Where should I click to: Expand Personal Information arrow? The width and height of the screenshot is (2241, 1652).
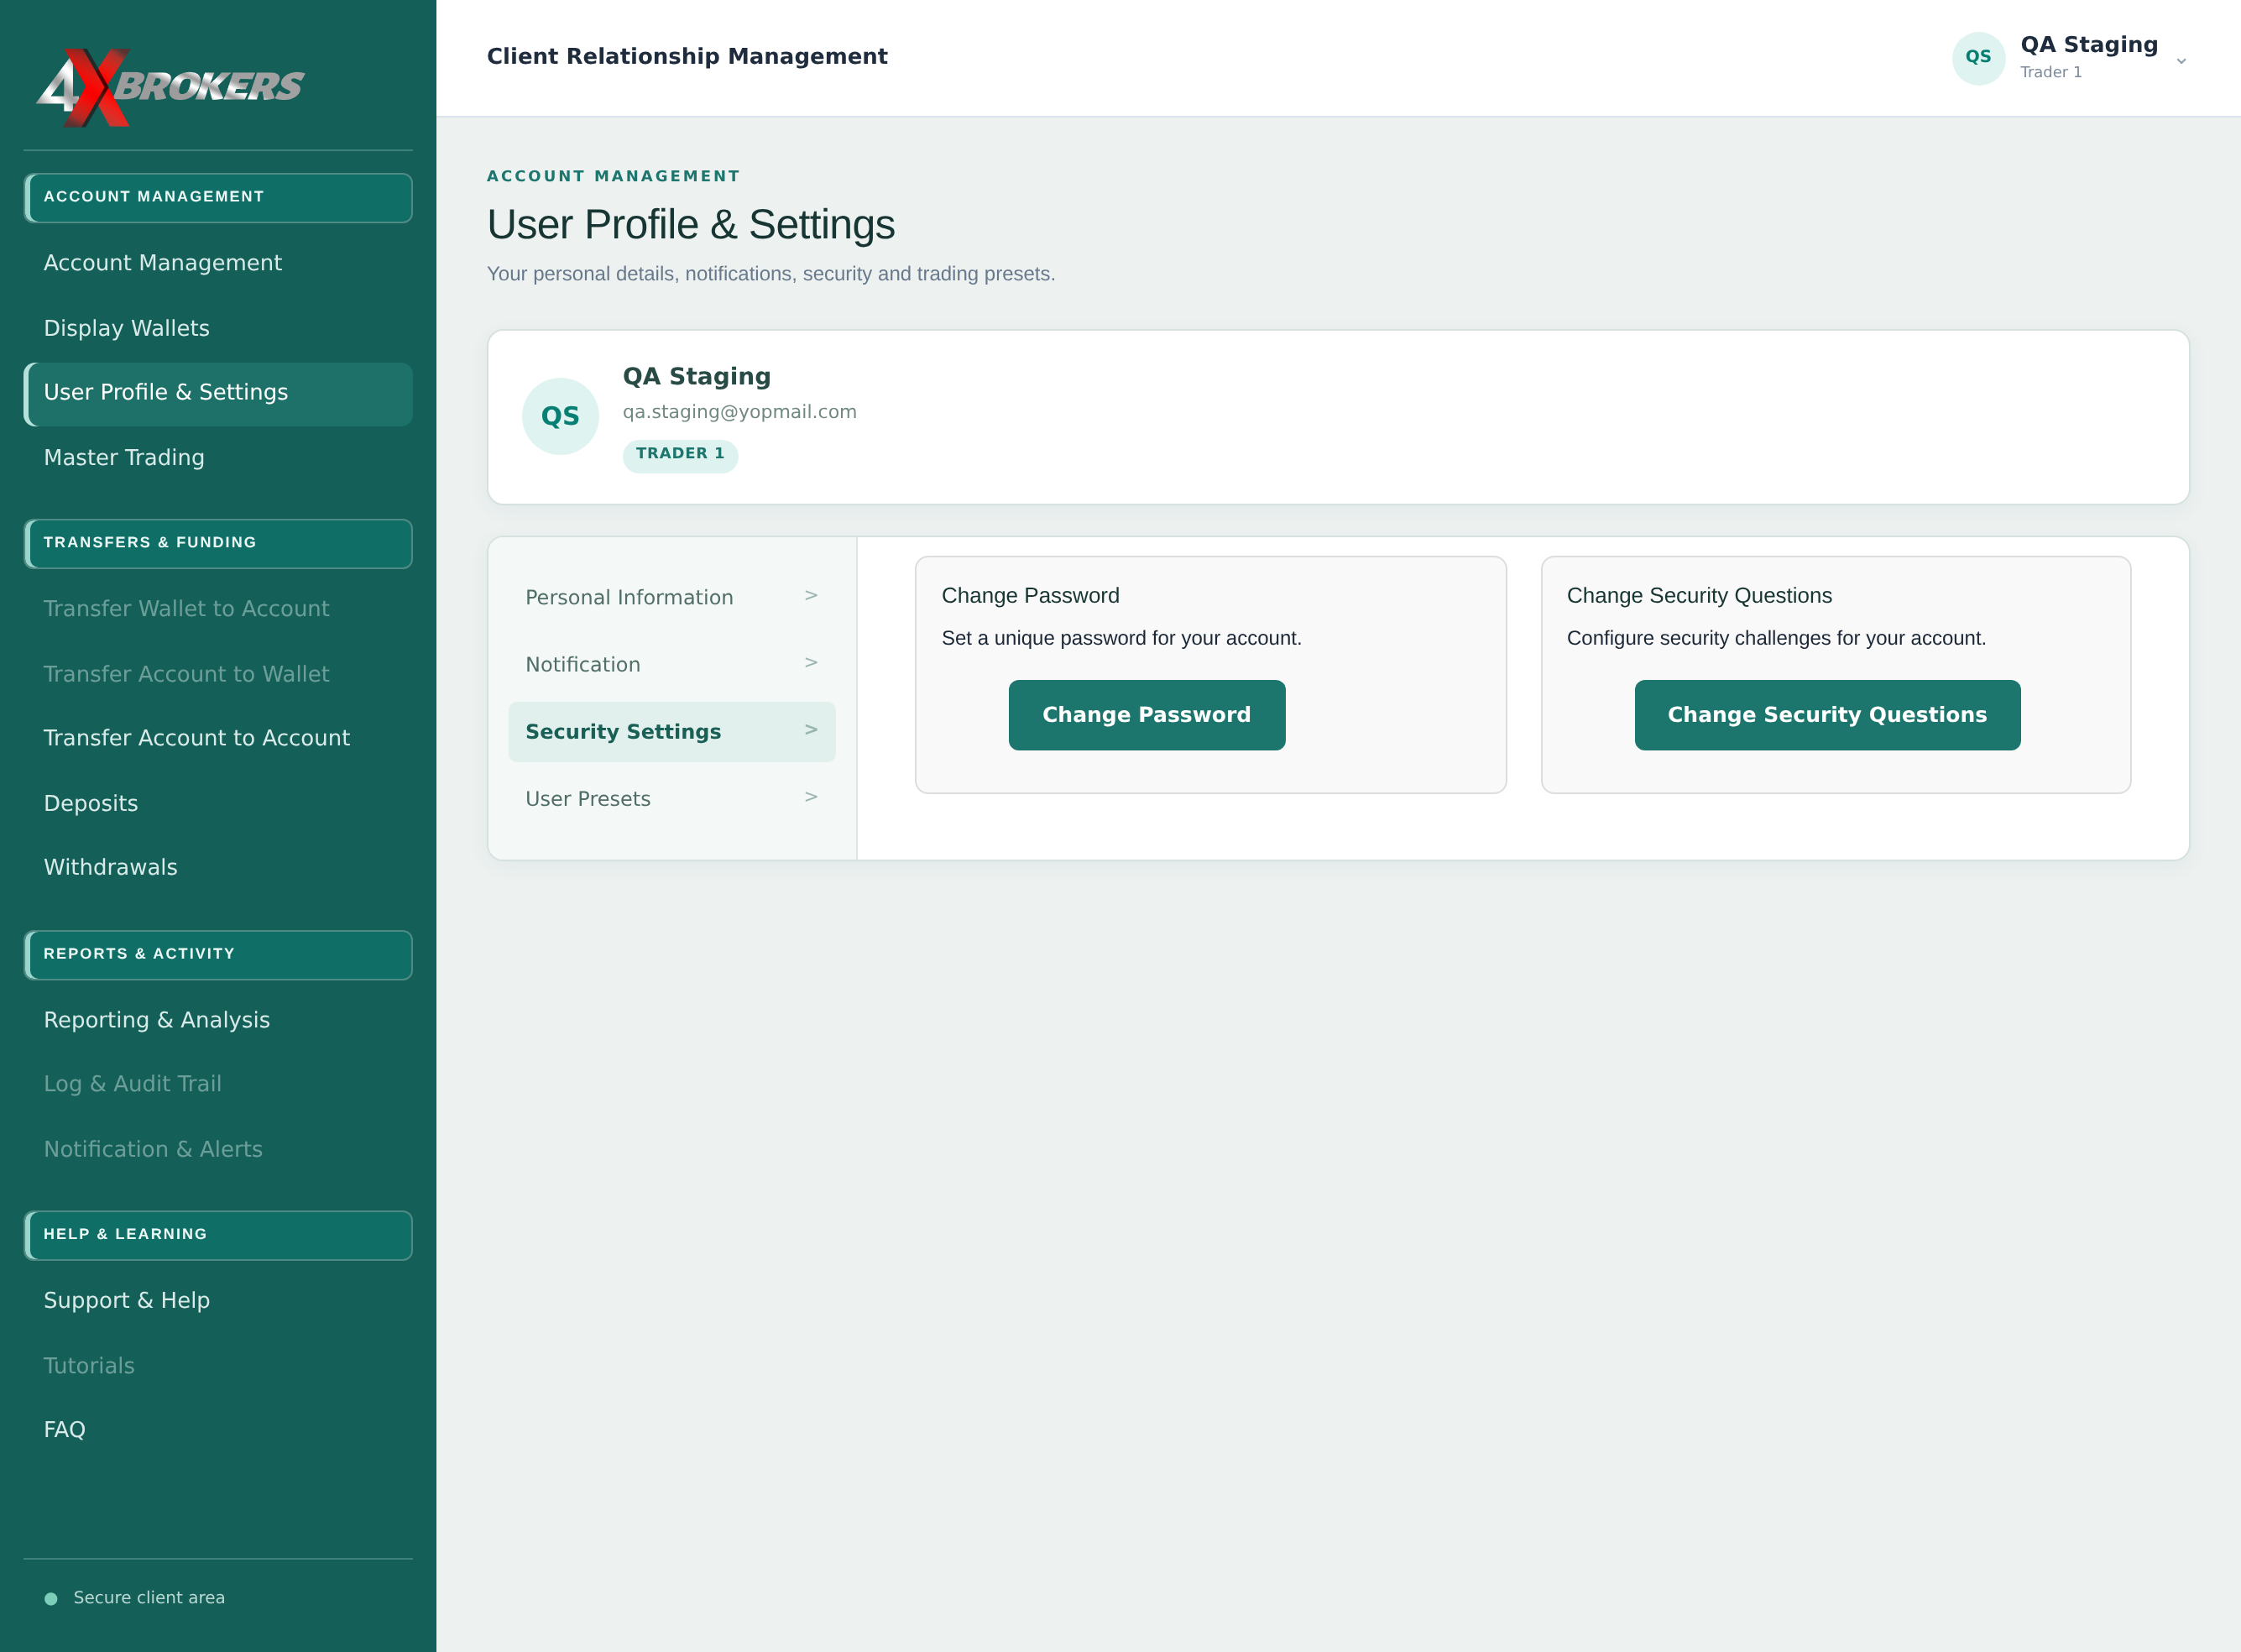pos(811,596)
